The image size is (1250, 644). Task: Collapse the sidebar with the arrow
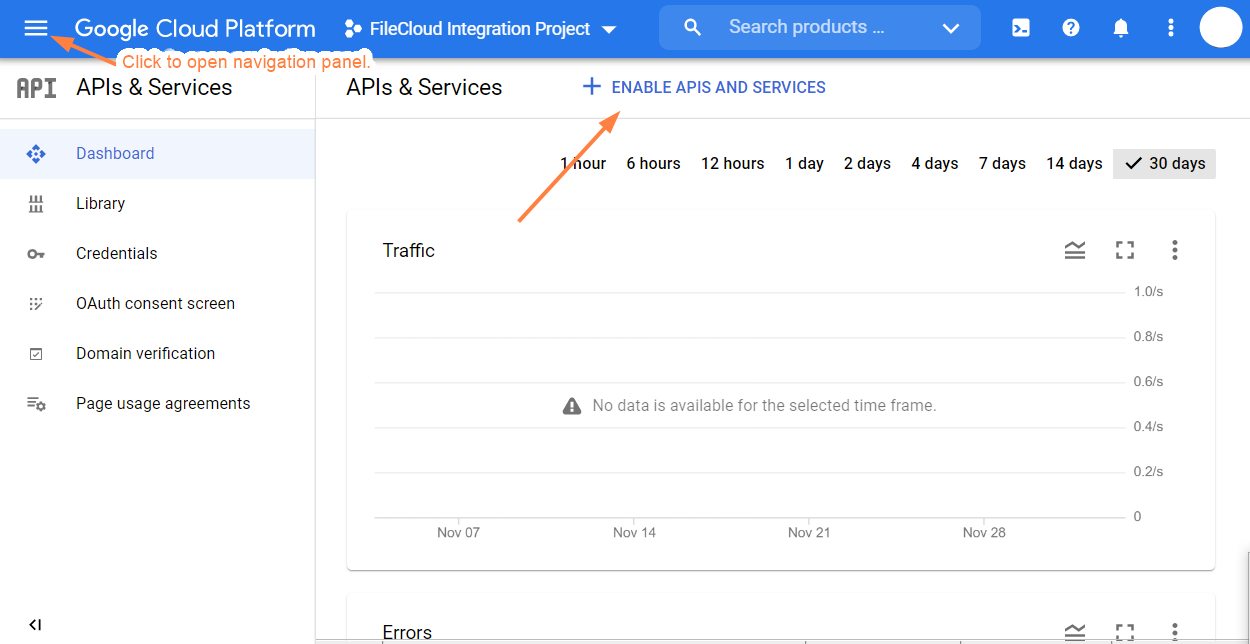pos(34,624)
